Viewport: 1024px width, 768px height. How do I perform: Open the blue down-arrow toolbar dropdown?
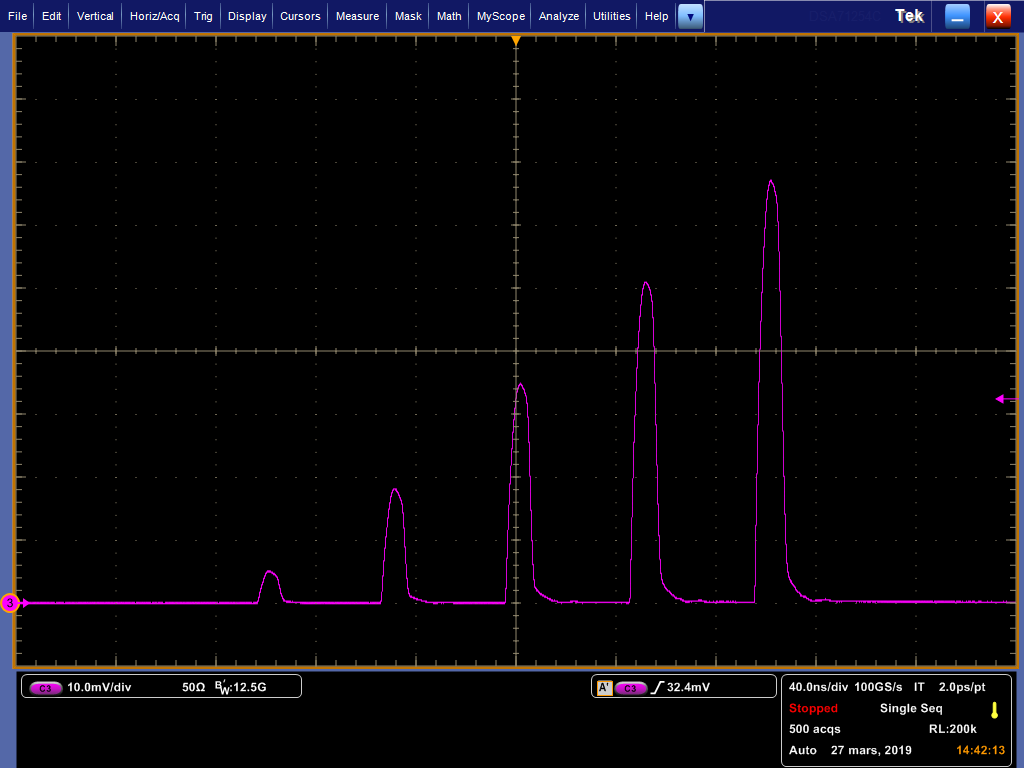(x=690, y=16)
